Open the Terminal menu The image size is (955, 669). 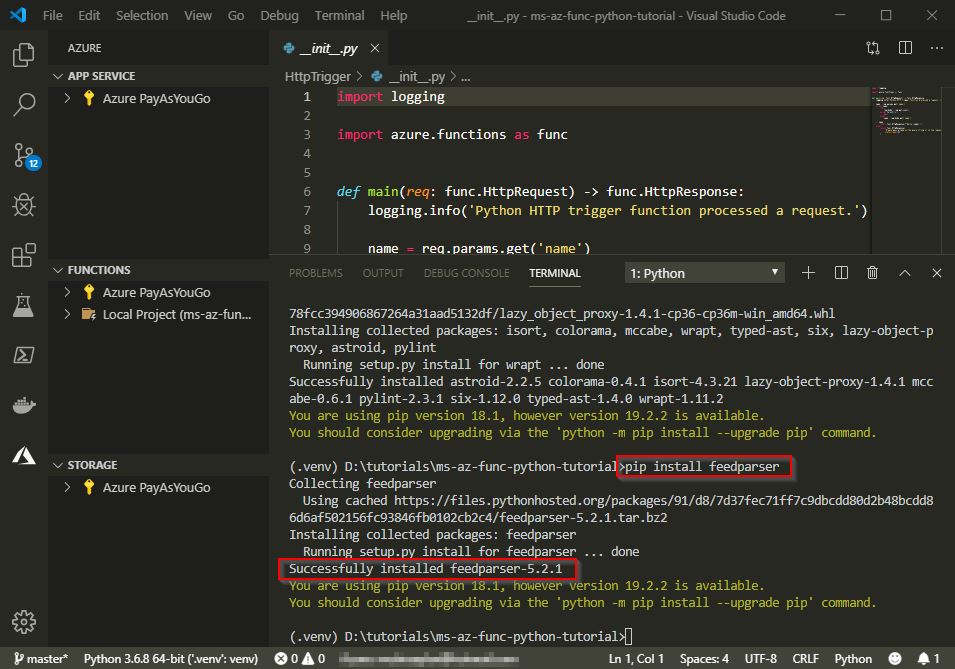click(339, 15)
